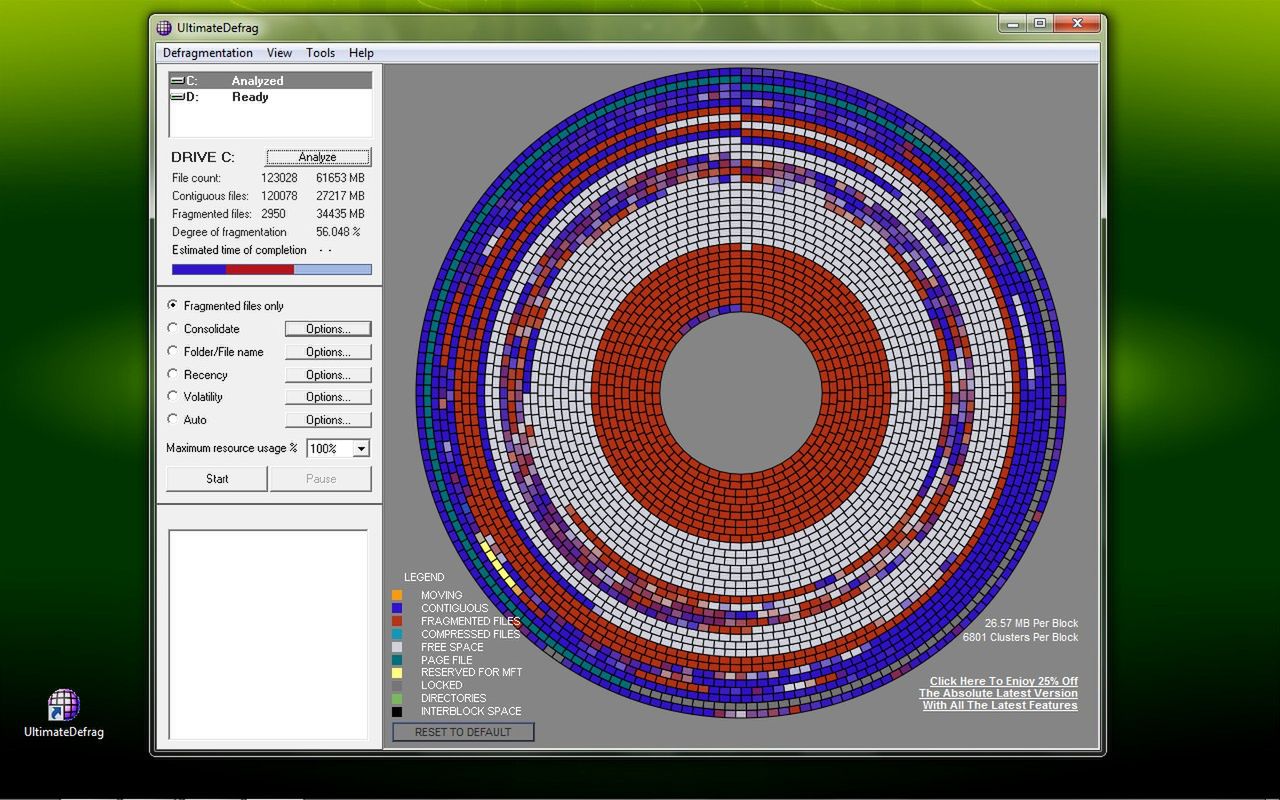Click the LEGEND heading text
The height and width of the screenshot is (800, 1280).
(x=424, y=577)
